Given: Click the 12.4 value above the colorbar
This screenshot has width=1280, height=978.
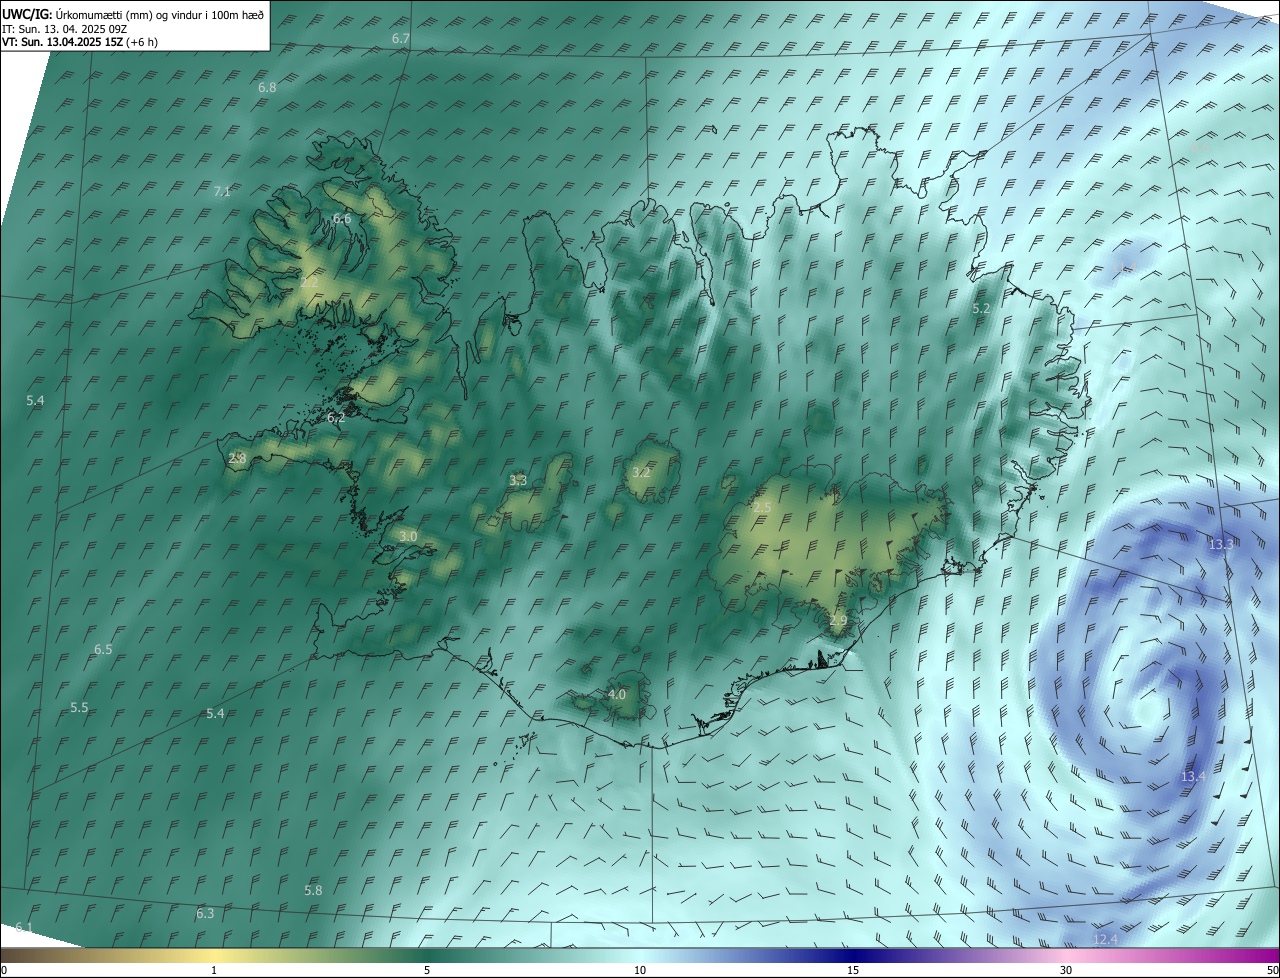Looking at the screenshot, I should point(1105,940).
